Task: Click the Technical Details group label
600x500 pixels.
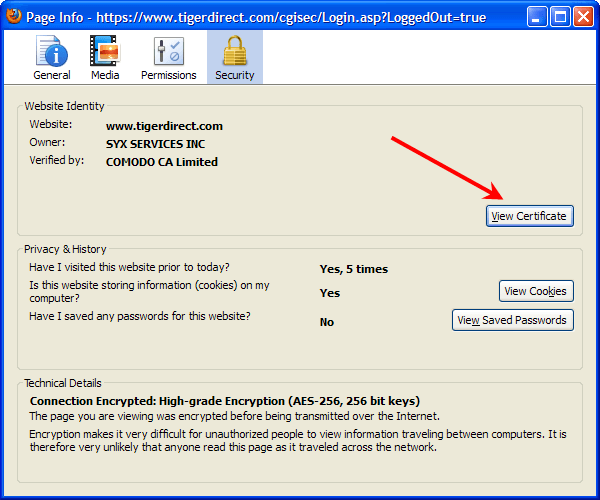Action: point(63,383)
